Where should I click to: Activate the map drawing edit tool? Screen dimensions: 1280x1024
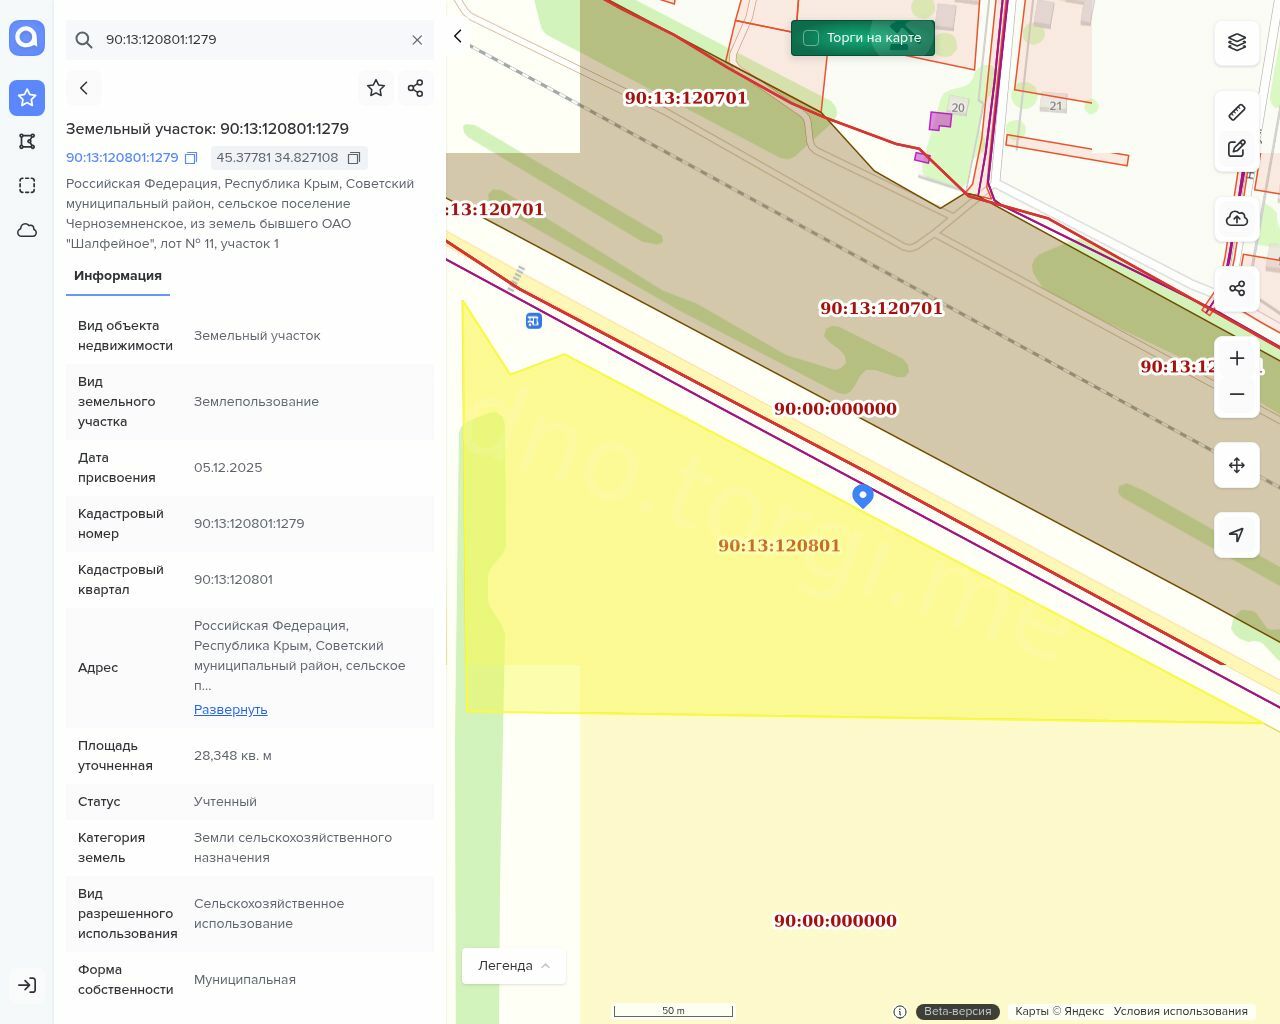1237,149
